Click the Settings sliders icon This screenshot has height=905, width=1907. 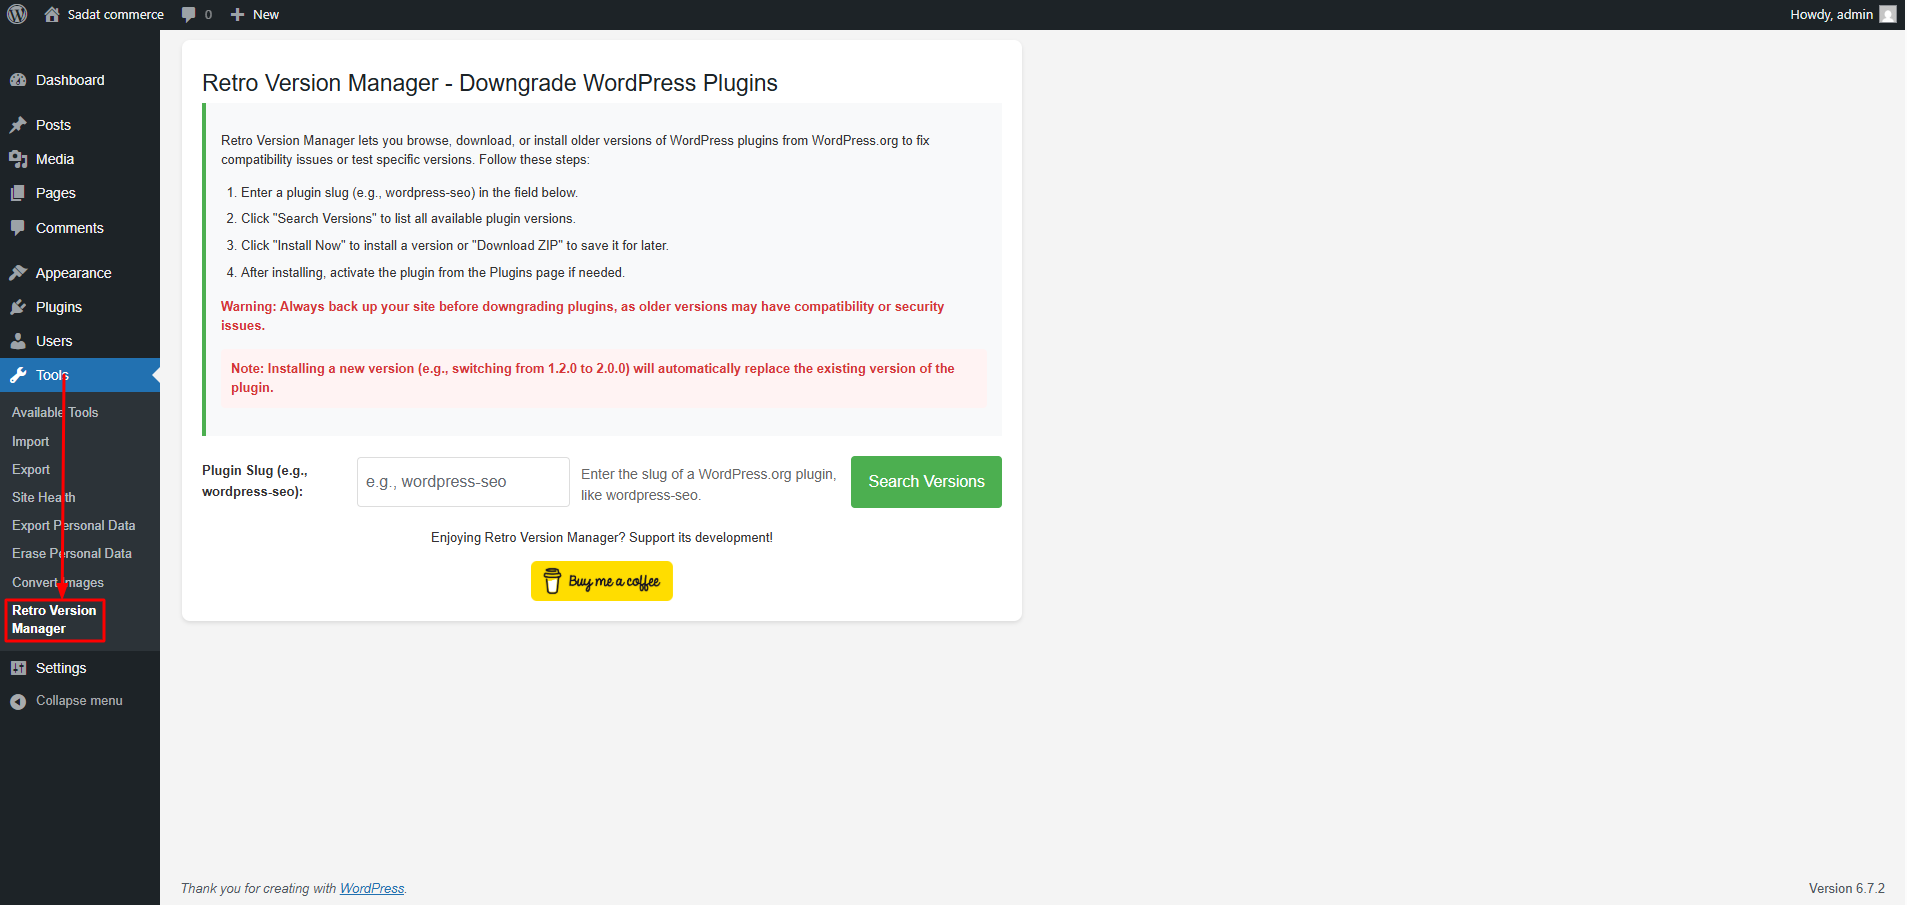click(18, 668)
